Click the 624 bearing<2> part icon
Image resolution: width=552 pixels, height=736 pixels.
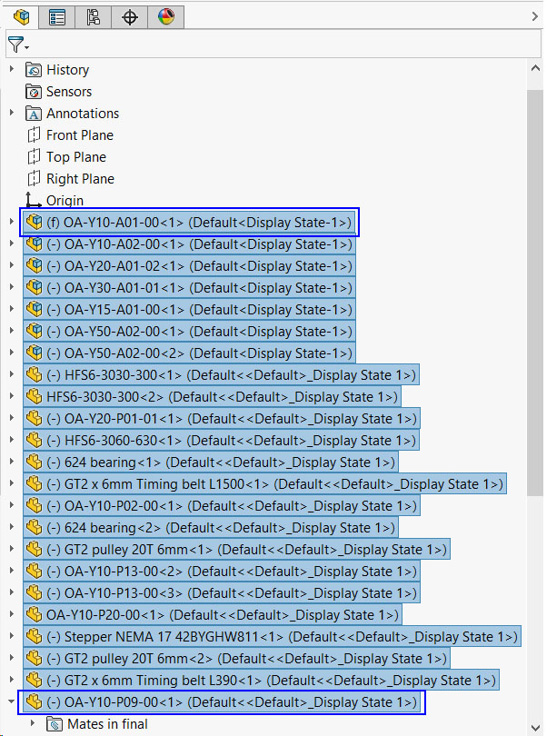34,527
